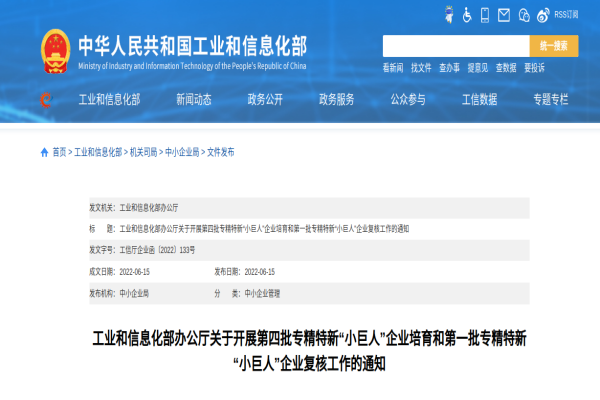The width and height of the screenshot is (600, 400).
Task: Click the 统一搜索 button
Action: [x=554, y=46]
